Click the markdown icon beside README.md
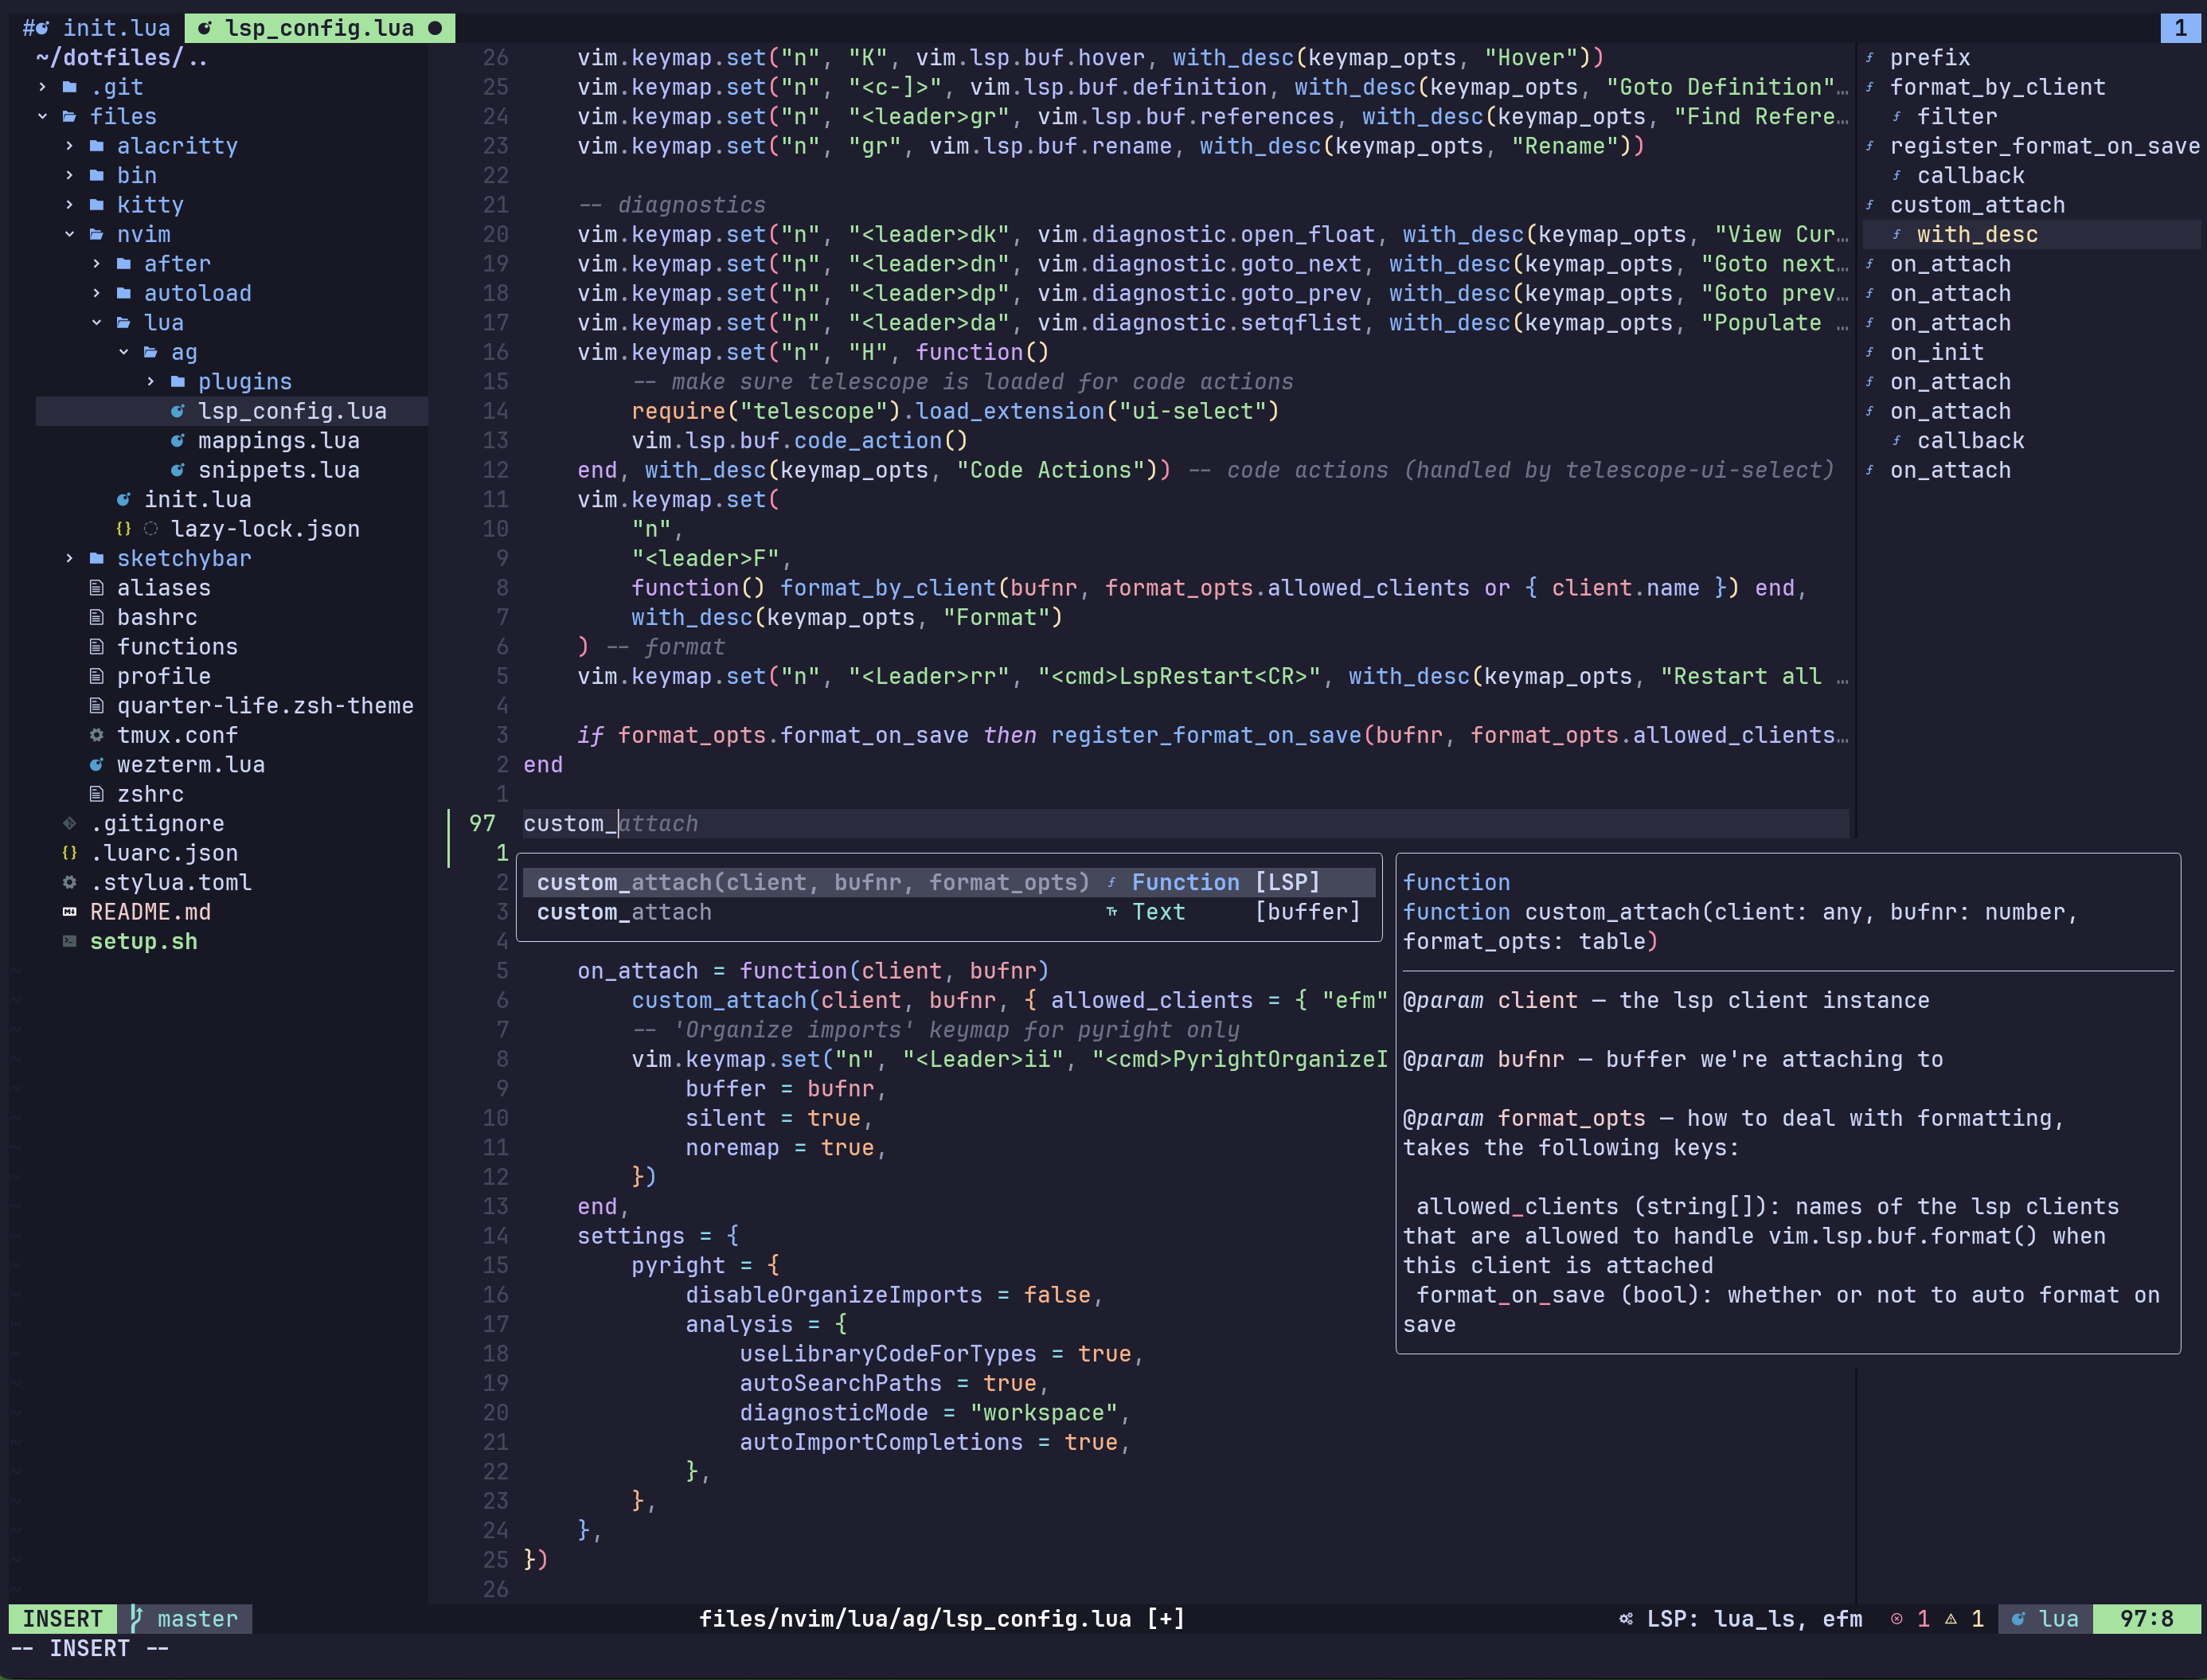 [x=69, y=912]
